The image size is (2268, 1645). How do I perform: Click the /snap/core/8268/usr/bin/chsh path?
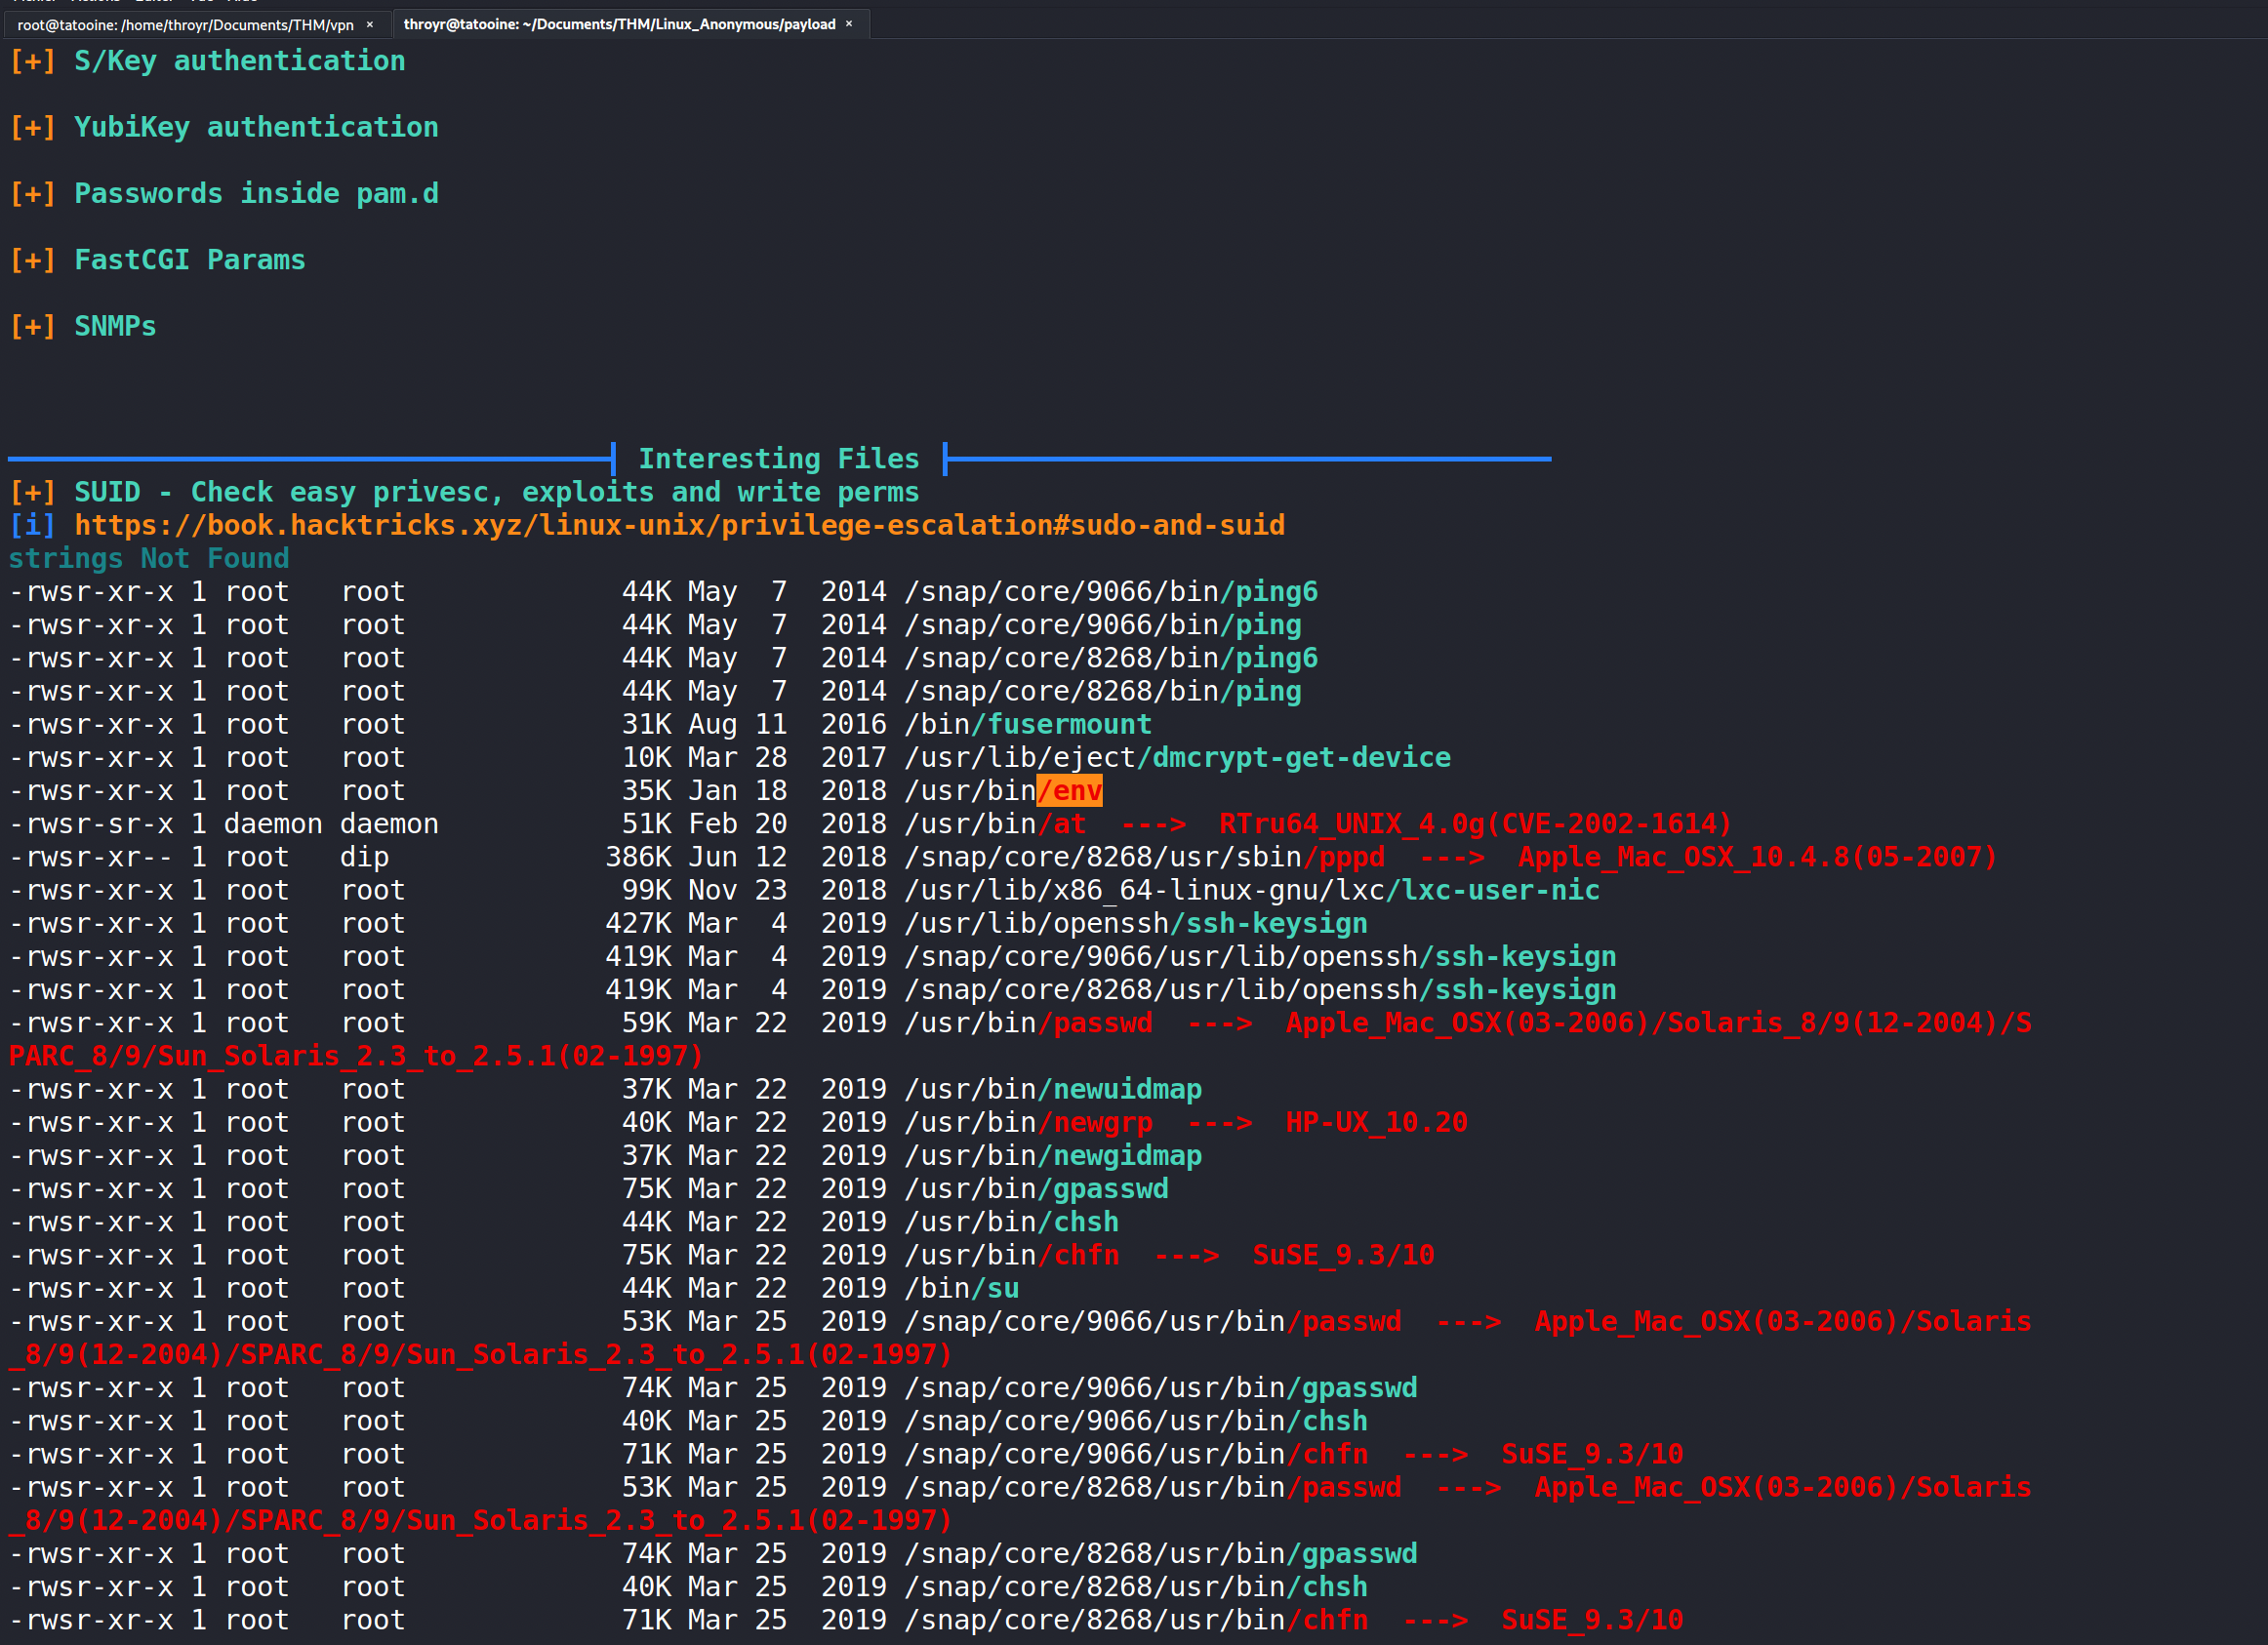[1136, 1587]
